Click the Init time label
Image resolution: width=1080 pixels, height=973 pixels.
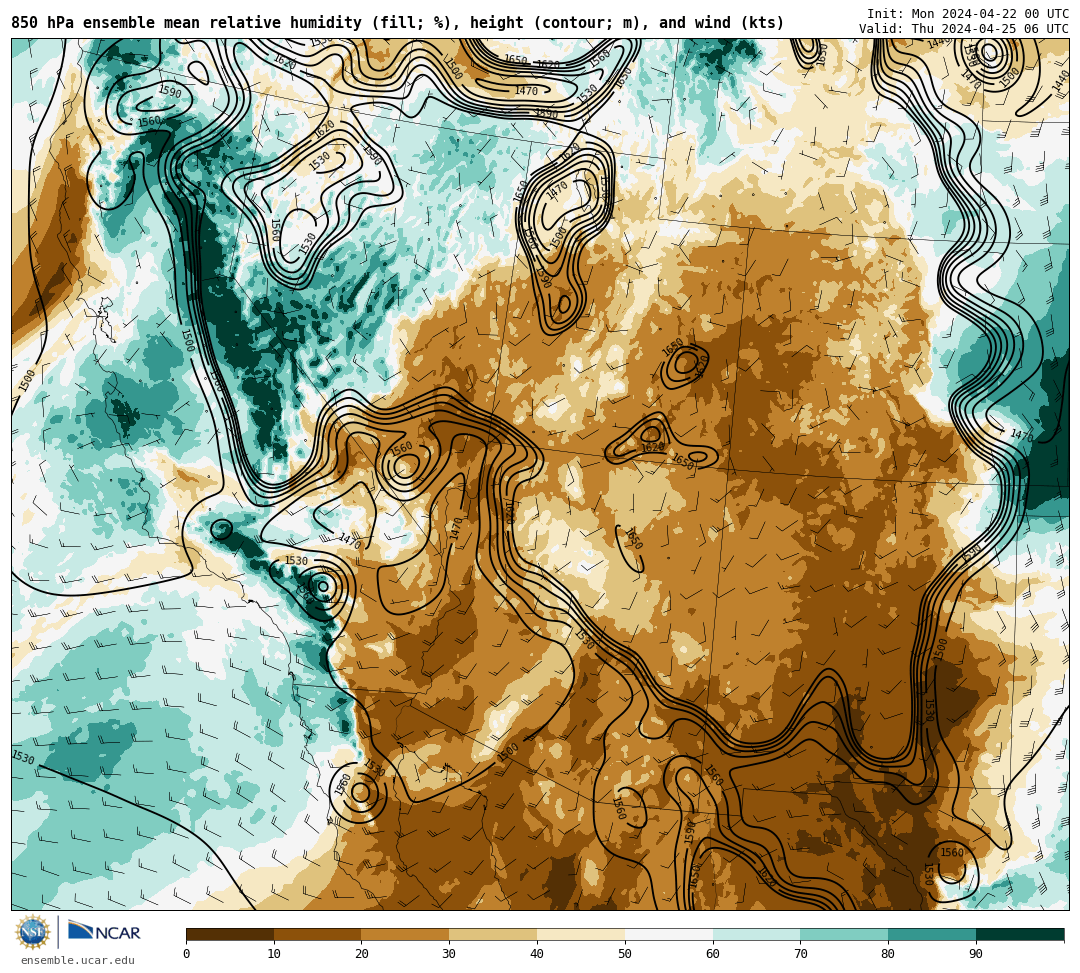pos(968,14)
